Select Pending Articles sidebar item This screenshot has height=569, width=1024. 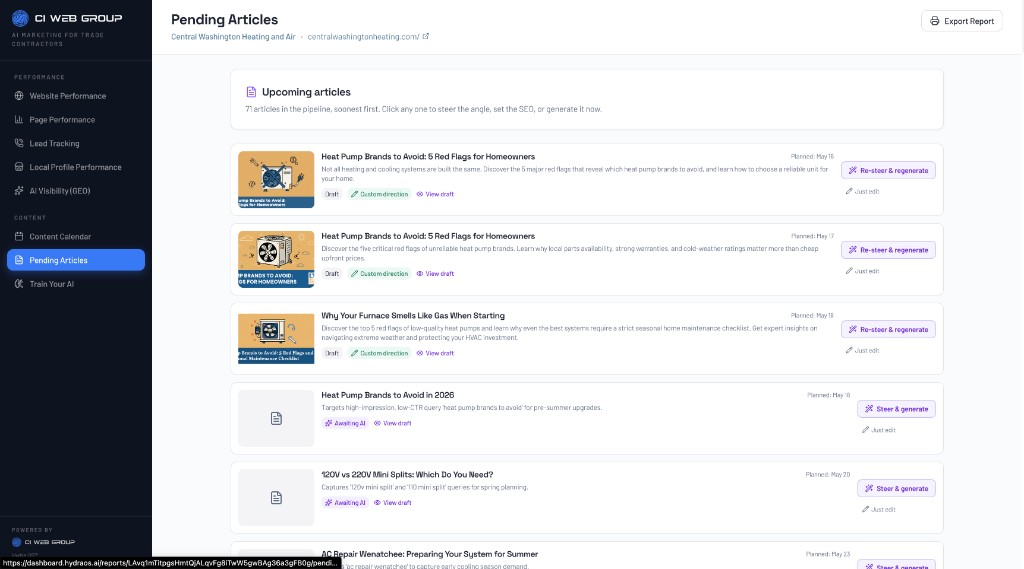(x=76, y=260)
